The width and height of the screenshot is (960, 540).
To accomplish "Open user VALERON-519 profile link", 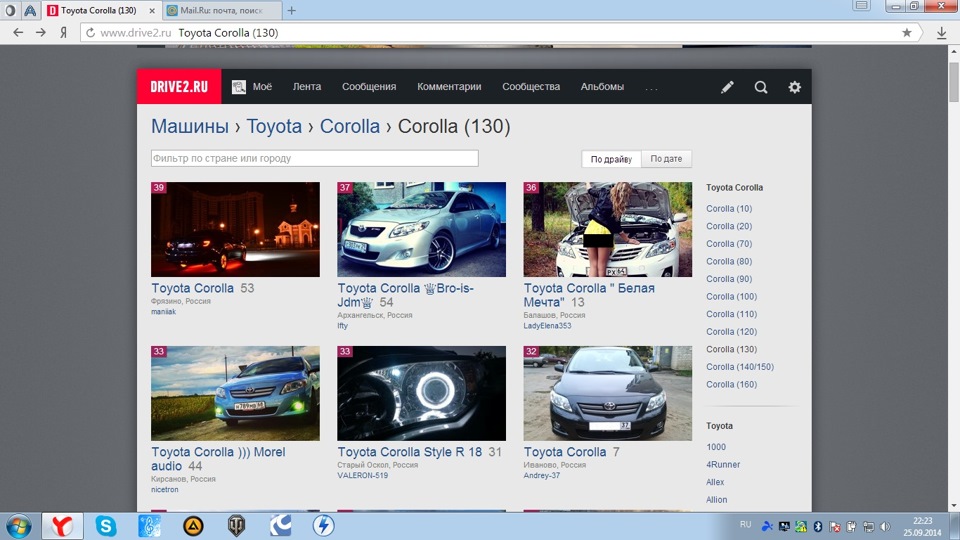I will [362, 475].
